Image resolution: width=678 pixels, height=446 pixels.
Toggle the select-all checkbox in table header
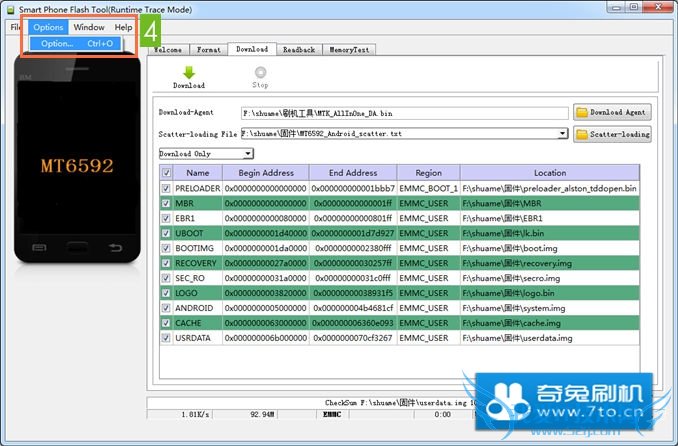tap(166, 172)
